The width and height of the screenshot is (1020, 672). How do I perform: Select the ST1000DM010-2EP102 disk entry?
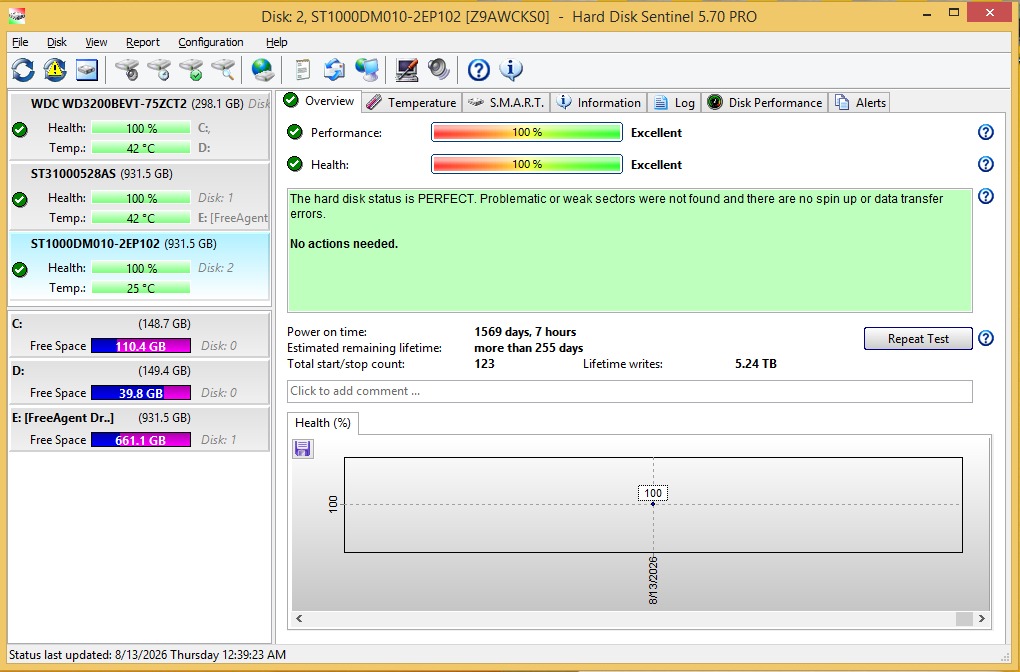pos(139,266)
